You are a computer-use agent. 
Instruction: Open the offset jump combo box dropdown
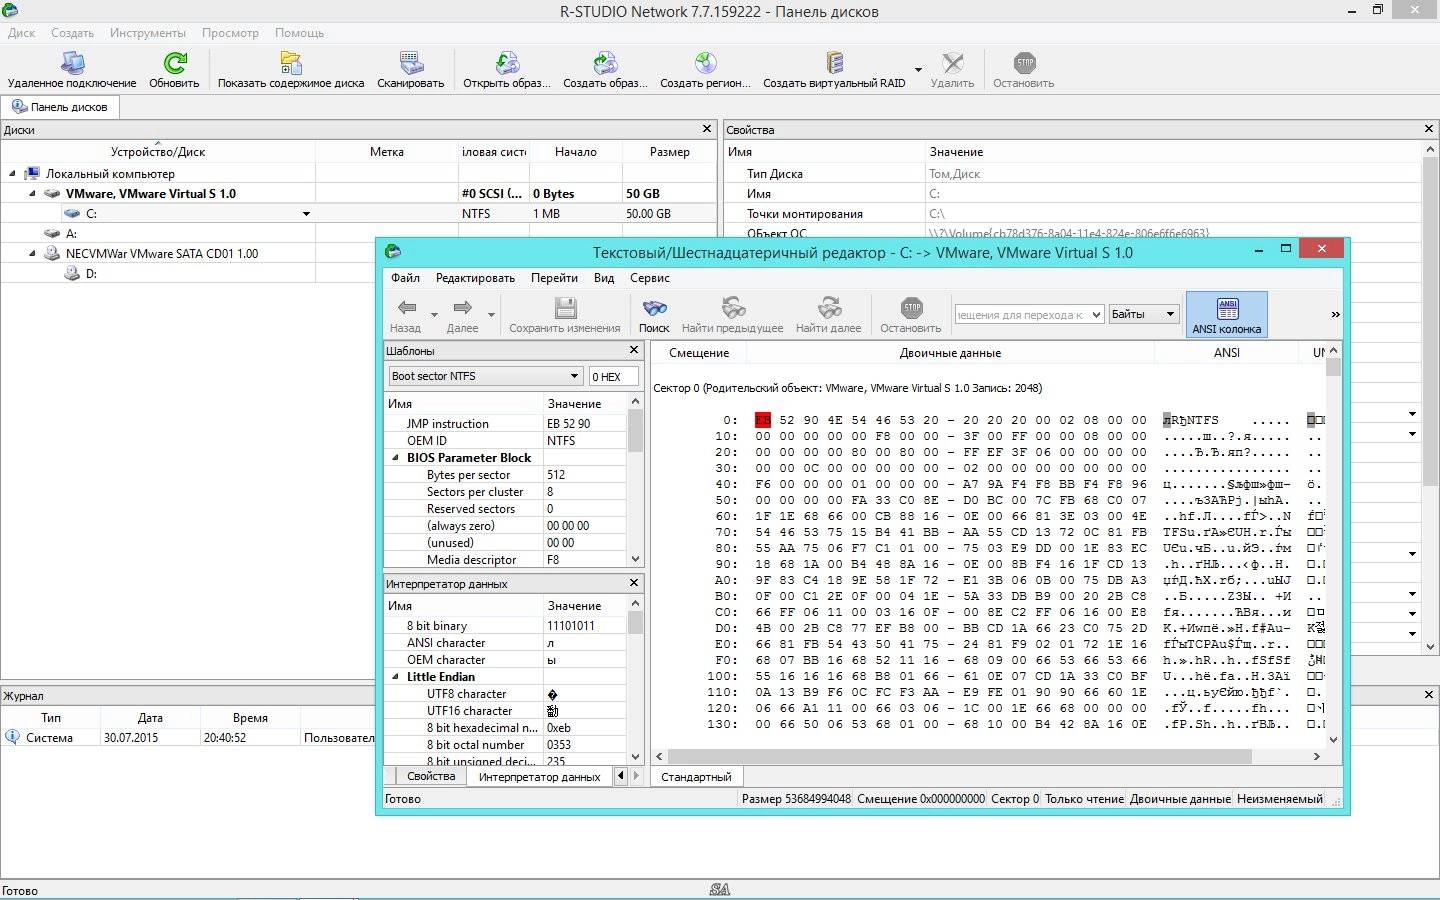pos(1096,314)
